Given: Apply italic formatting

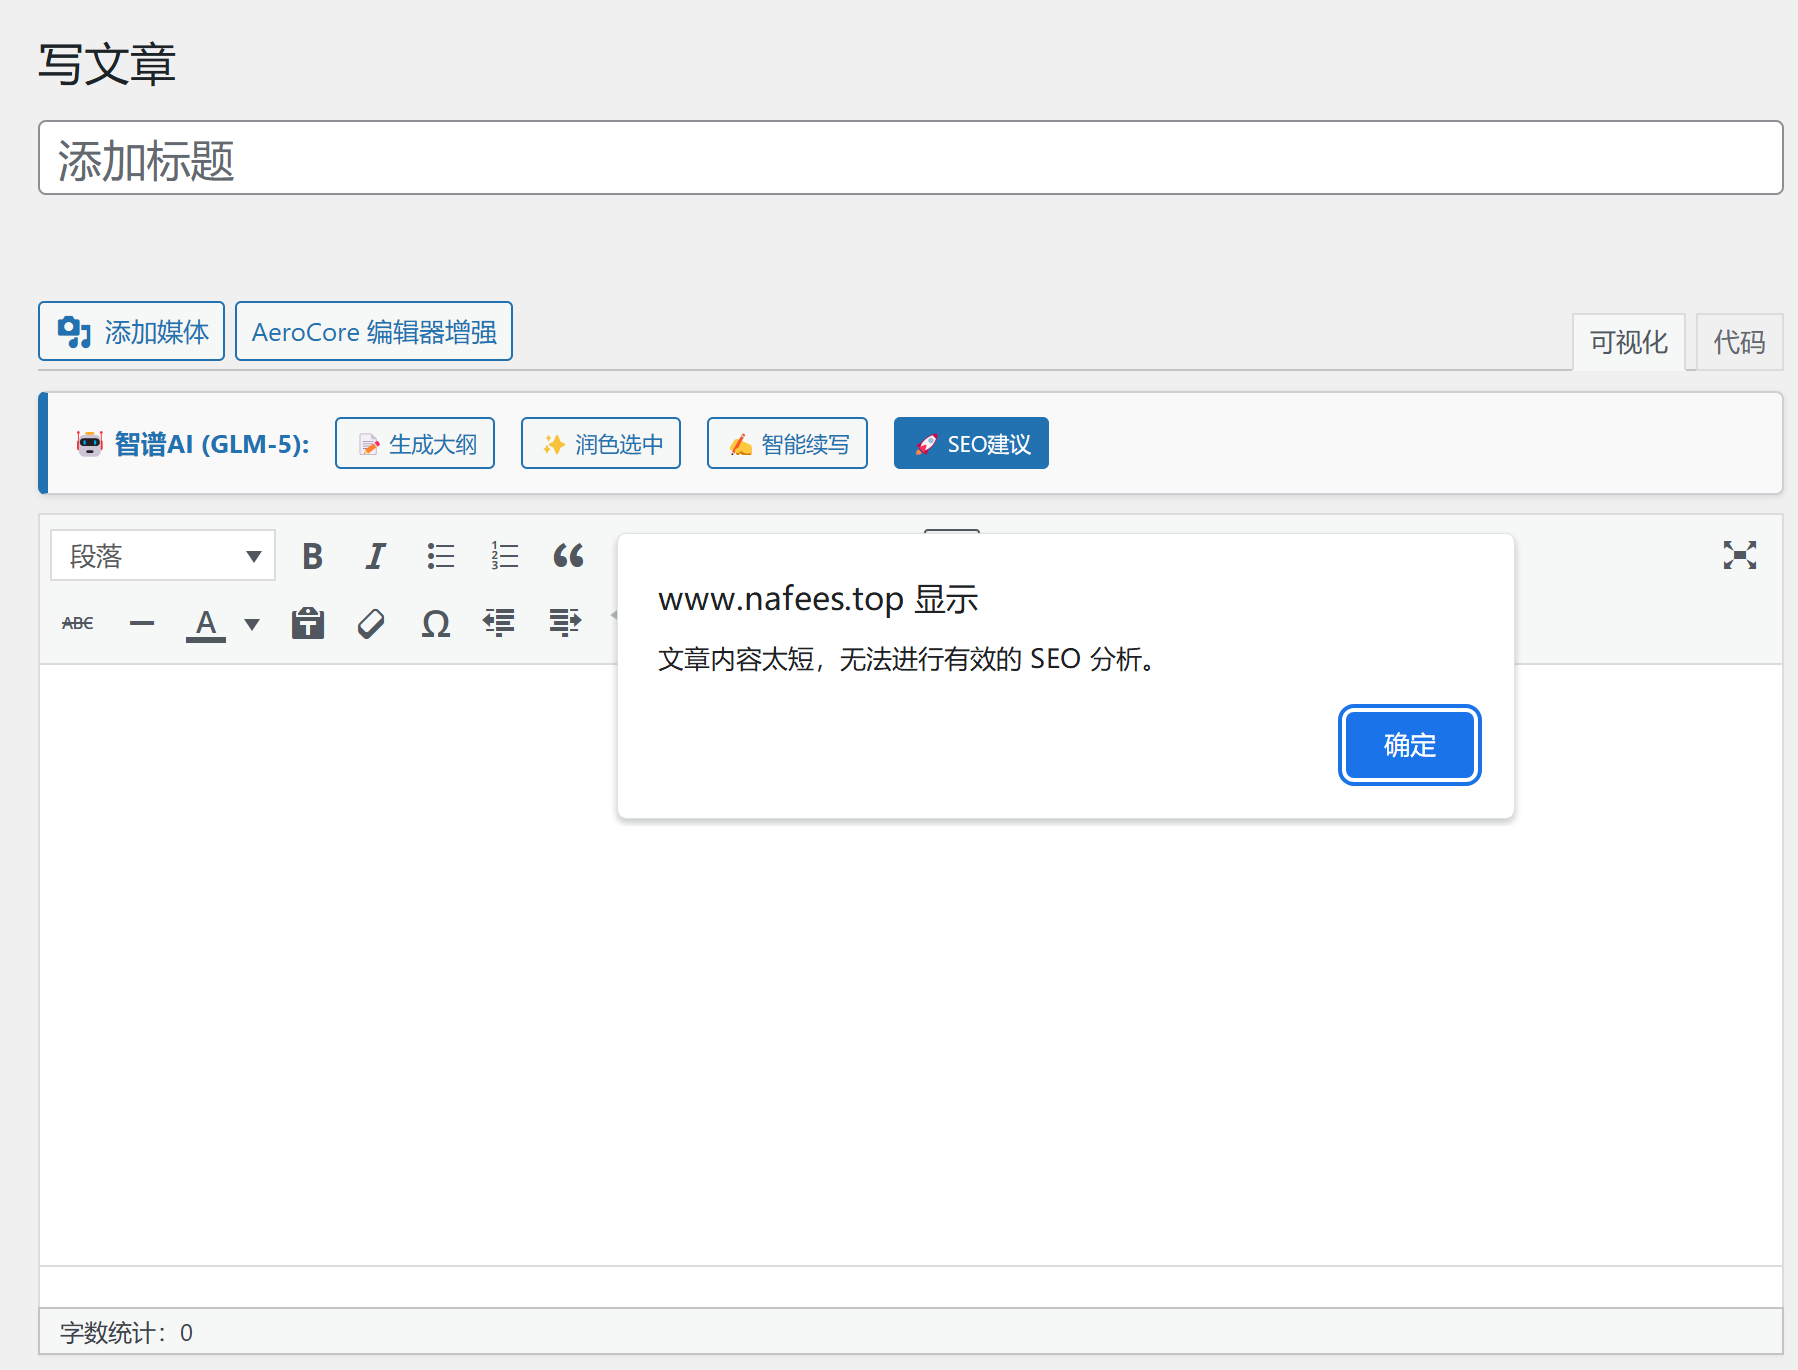Looking at the screenshot, I should click(375, 556).
